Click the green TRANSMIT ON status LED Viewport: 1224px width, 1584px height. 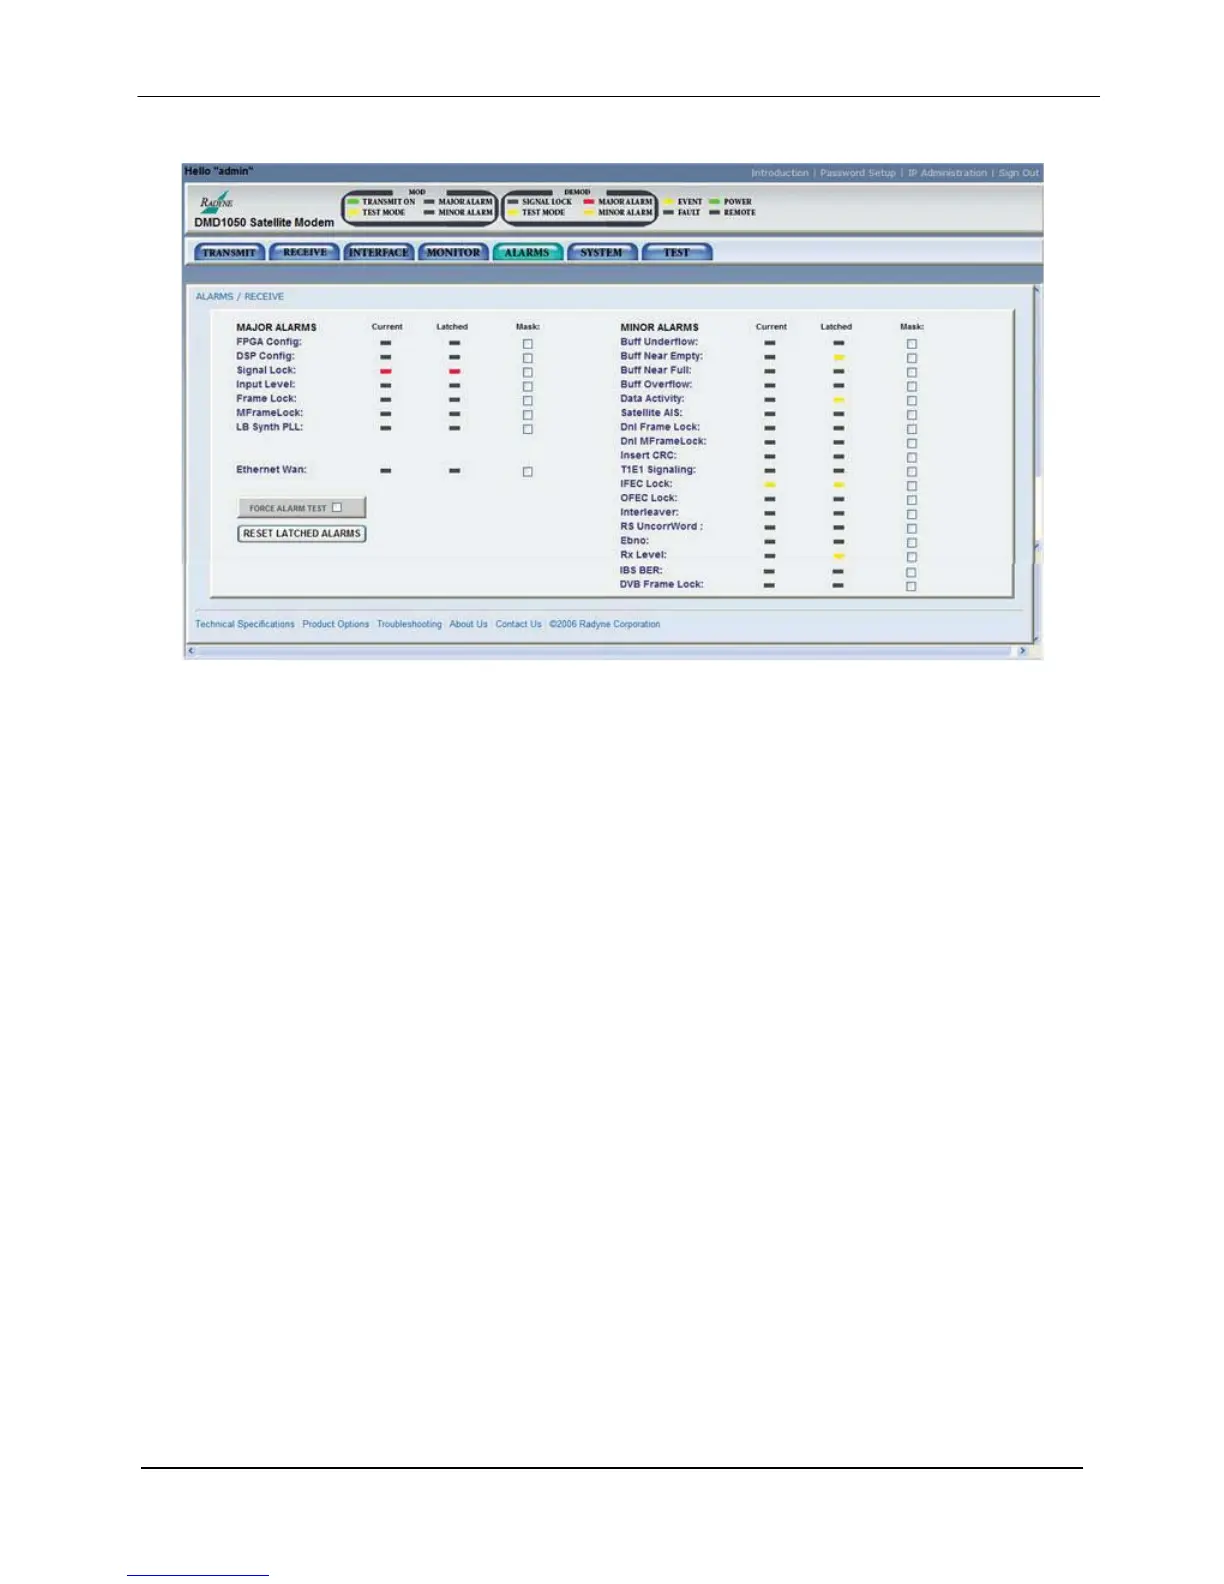tap(353, 202)
